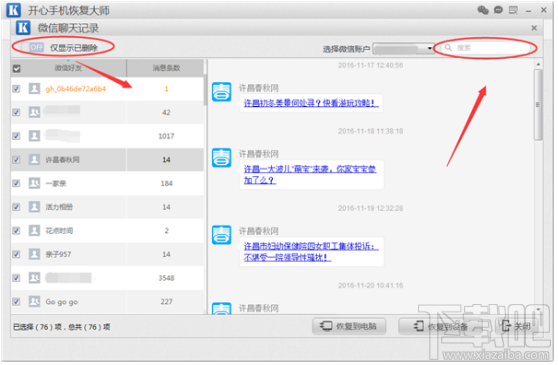
Task: Open link 许昌初冬美景何处寻？快看游玩攻略
Action: pyautogui.click(x=311, y=103)
